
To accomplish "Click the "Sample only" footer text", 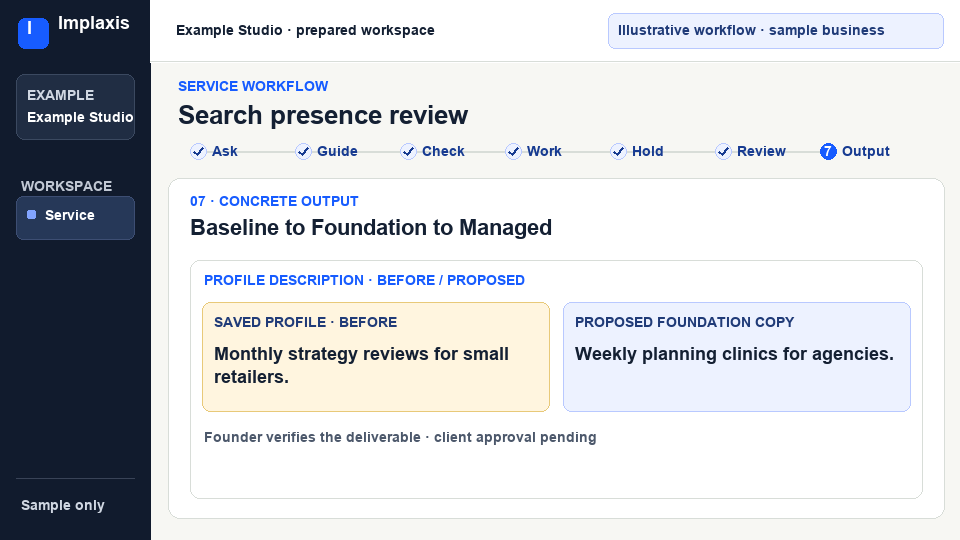I will click(62, 505).
